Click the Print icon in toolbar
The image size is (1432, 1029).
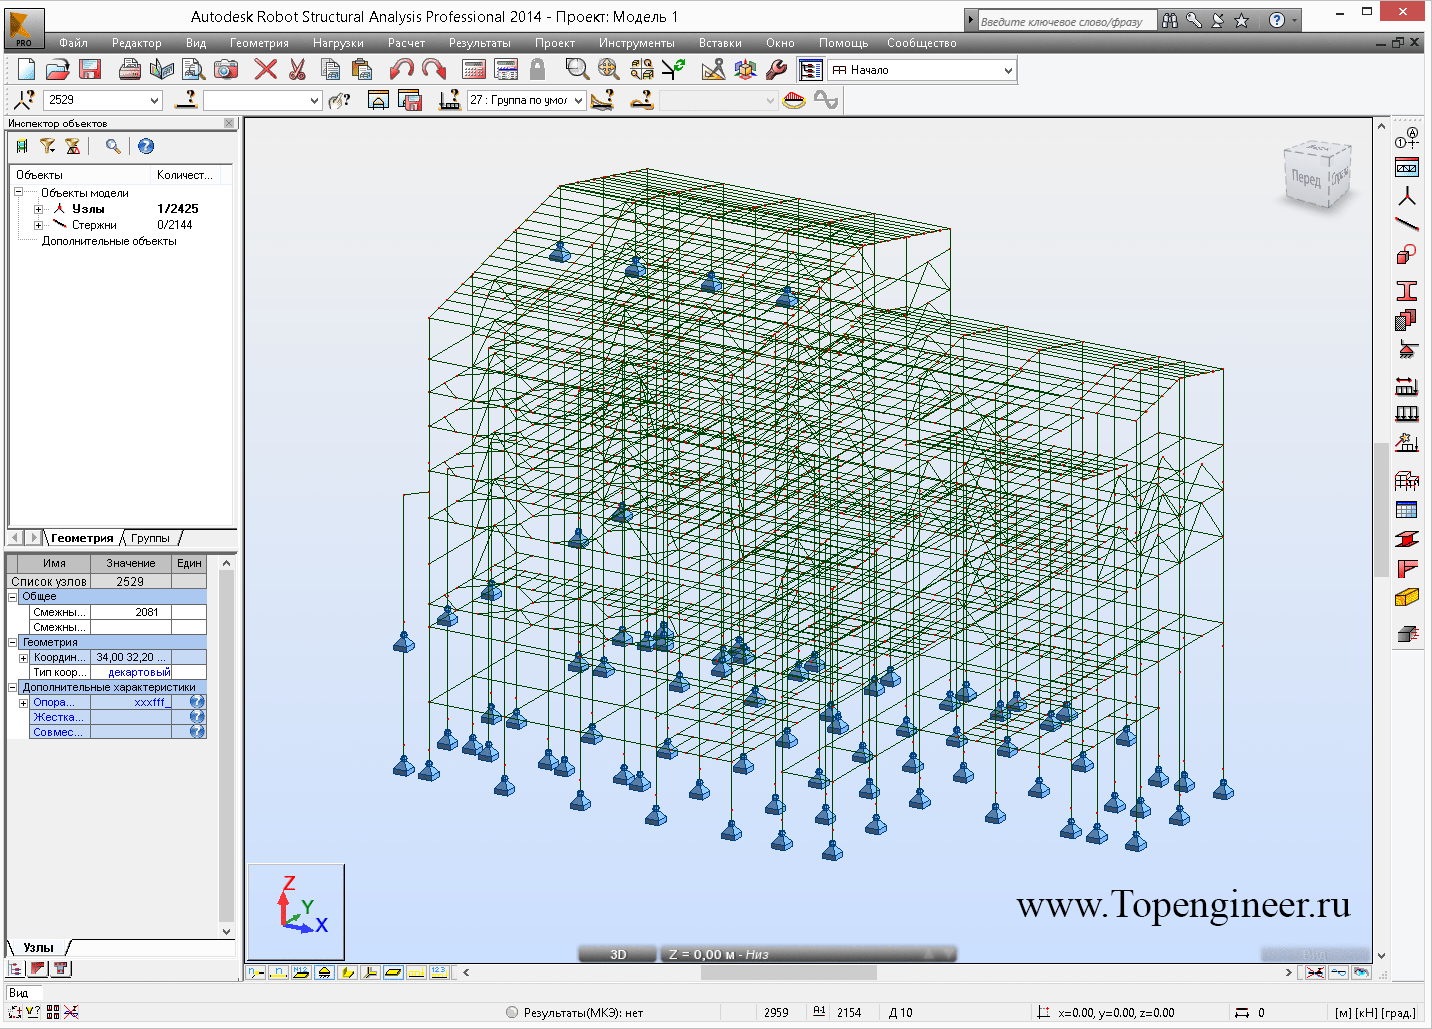(x=129, y=69)
